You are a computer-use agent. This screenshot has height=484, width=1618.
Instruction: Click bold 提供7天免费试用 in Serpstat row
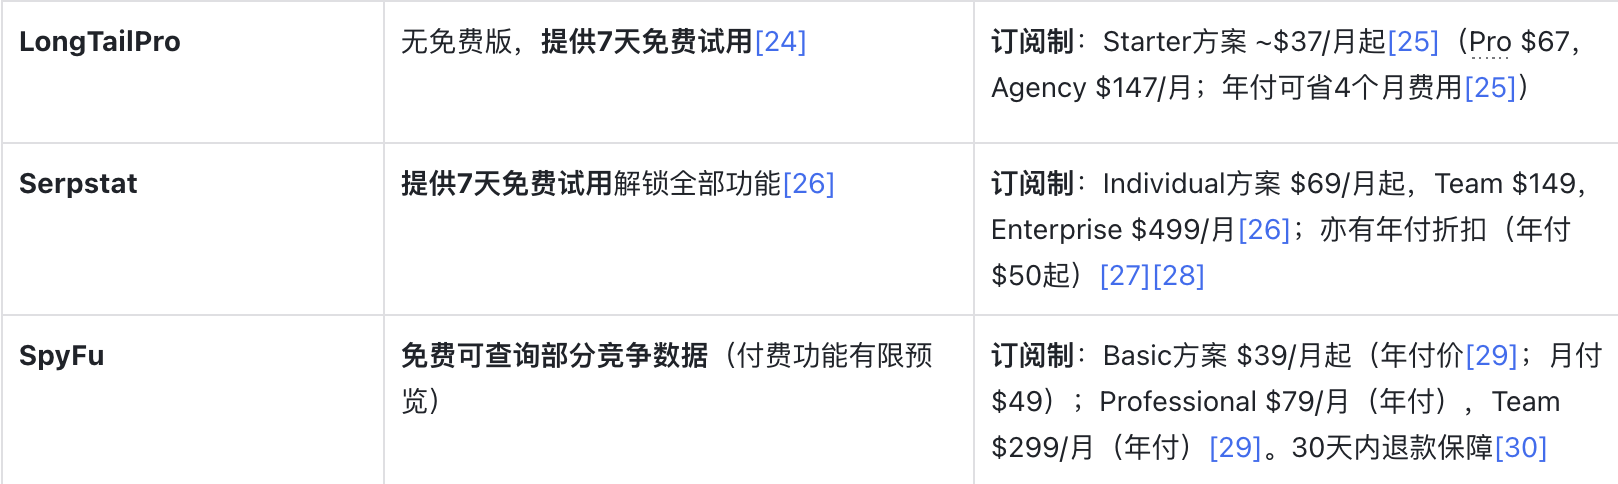(506, 184)
